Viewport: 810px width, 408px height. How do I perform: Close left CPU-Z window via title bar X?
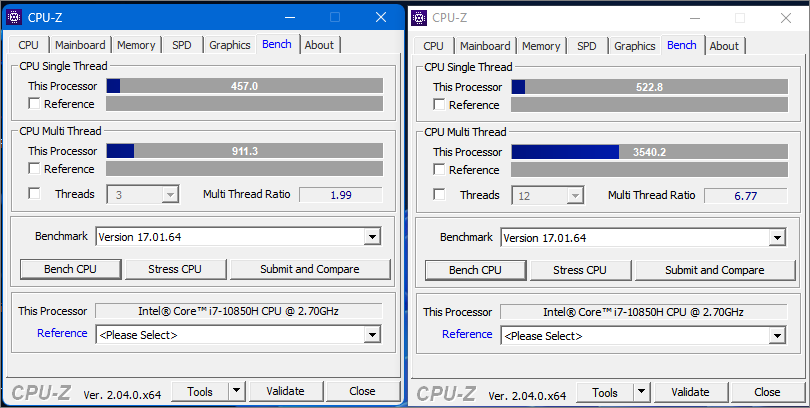(x=381, y=17)
